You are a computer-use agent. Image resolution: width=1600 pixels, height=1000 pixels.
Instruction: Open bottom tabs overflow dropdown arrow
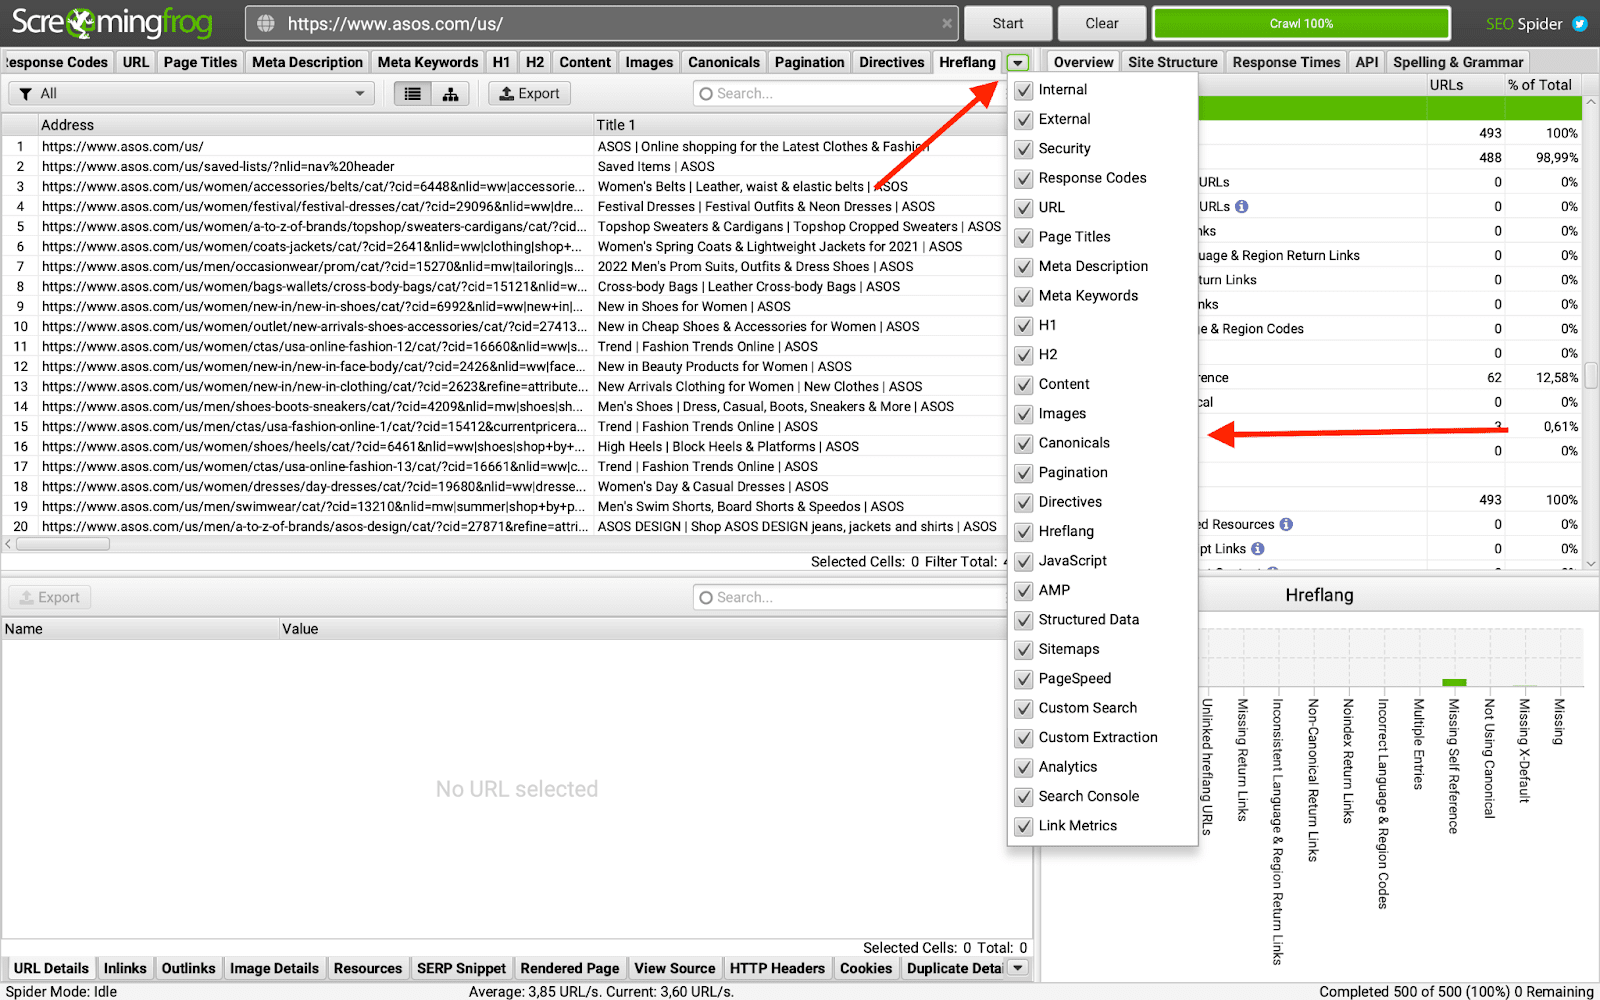(1018, 968)
